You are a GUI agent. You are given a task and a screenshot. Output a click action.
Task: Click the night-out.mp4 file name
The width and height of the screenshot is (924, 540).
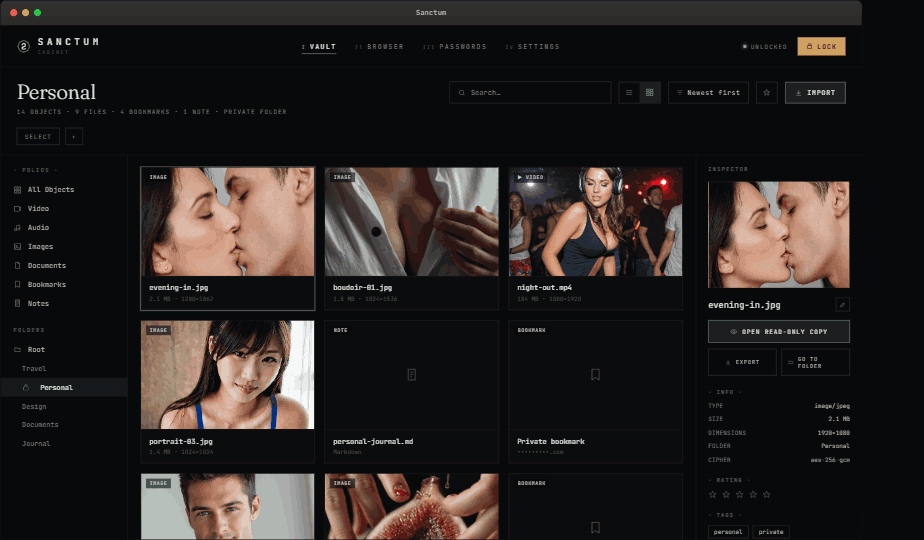point(544,288)
